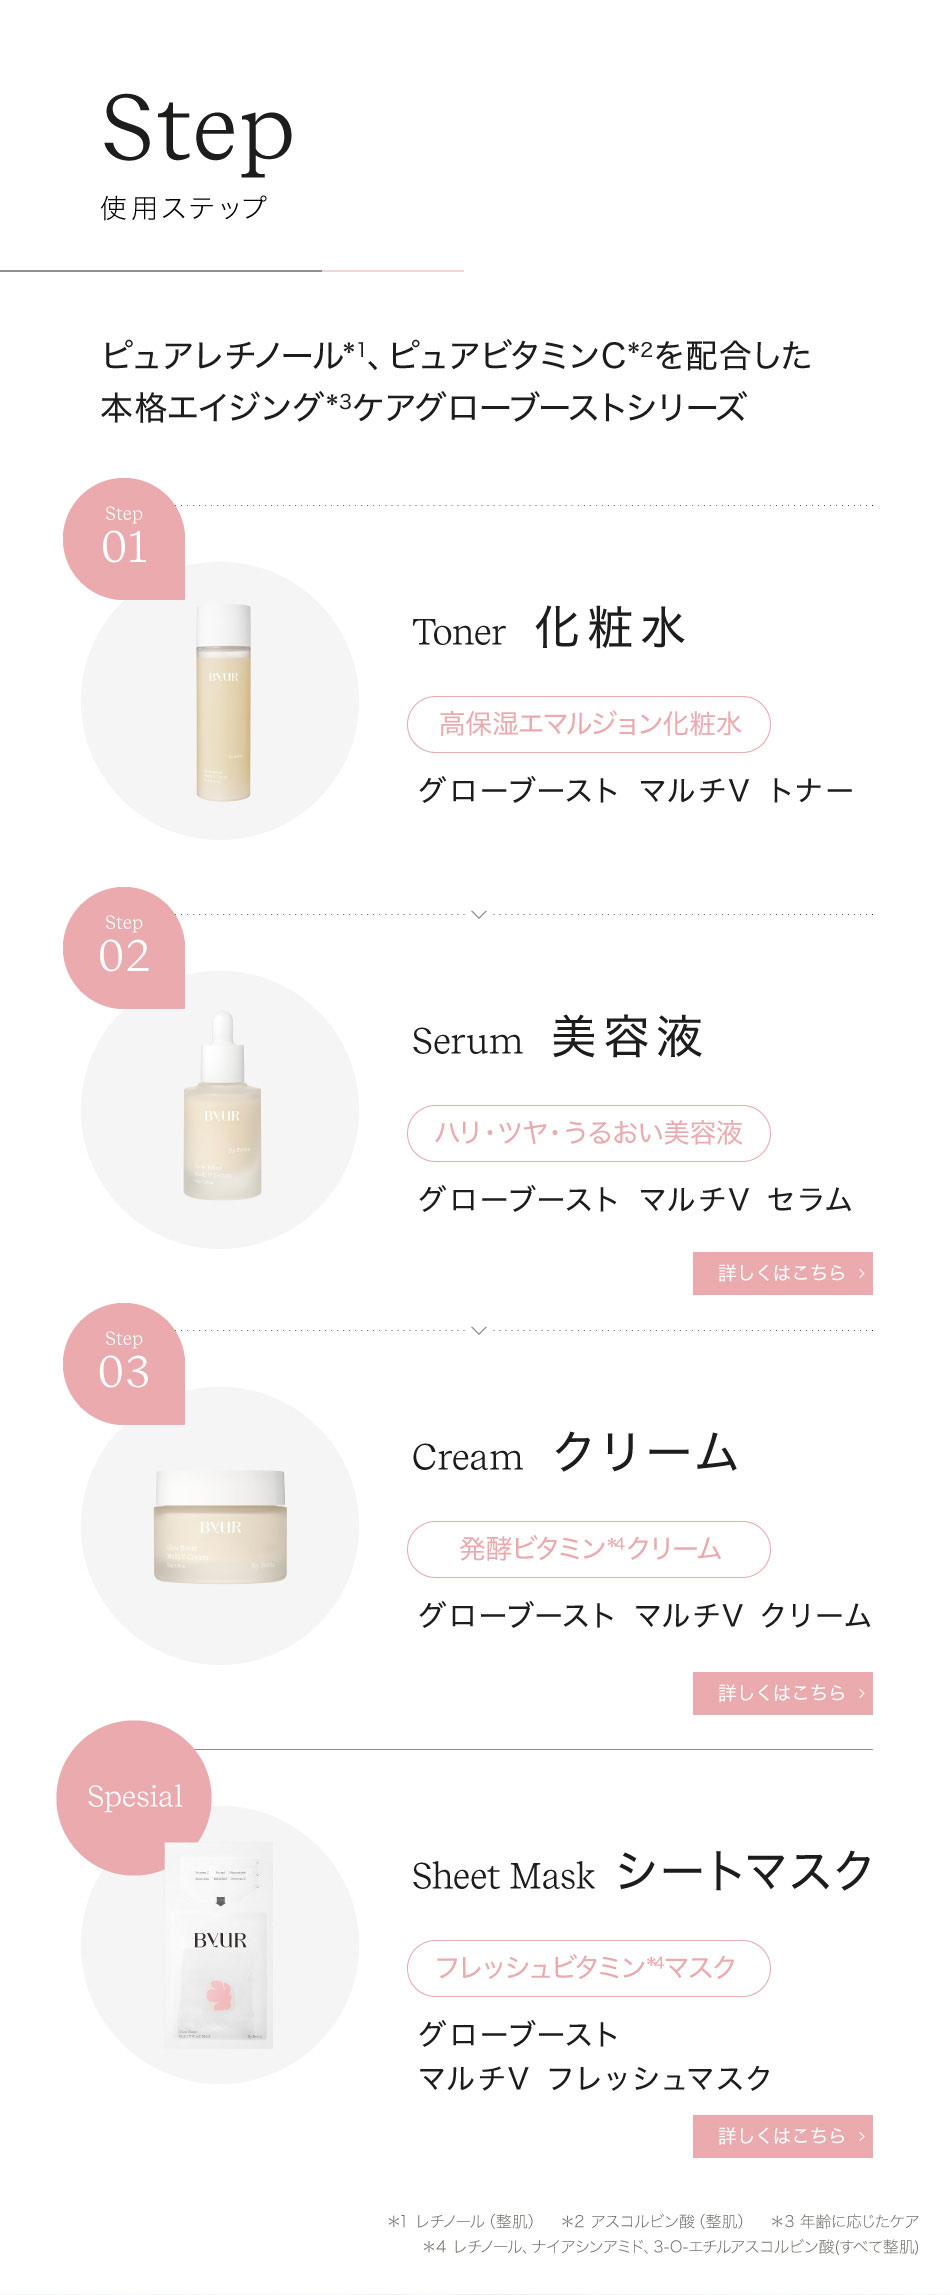
Task: Click the グローブースト マルチV セラム product name
Action: click(634, 1199)
